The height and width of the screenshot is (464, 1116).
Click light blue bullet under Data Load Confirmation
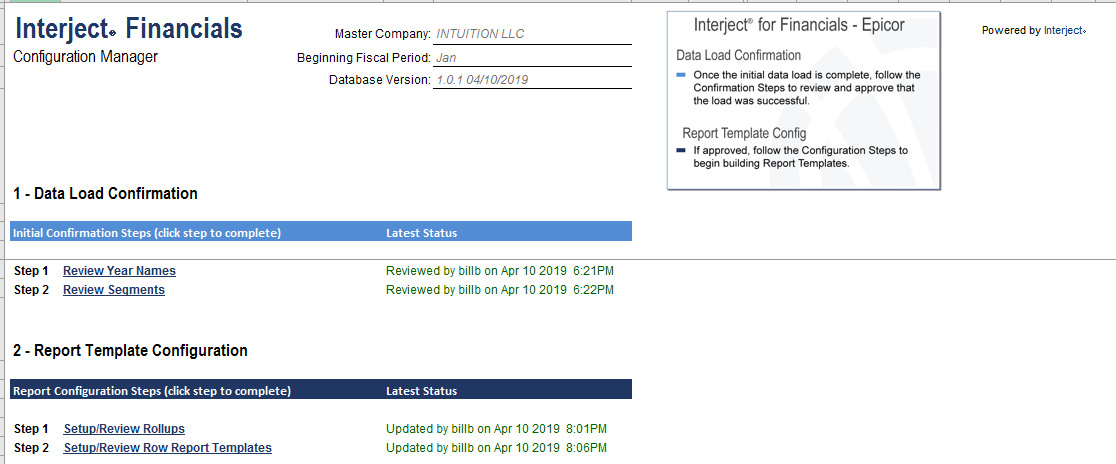(x=681, y=75)
